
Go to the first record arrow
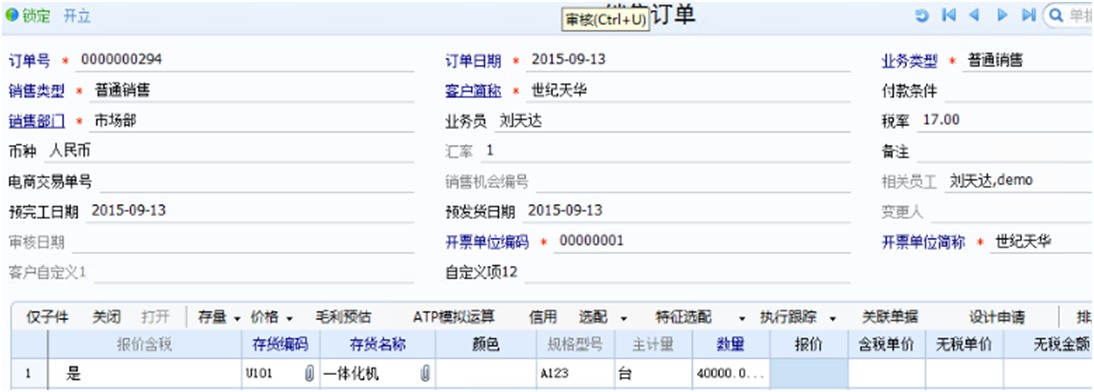[948, 15]
